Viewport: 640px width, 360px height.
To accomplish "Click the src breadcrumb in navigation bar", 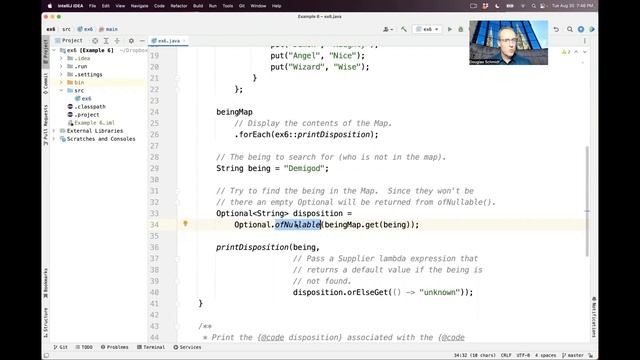I will tap(66, 29).
